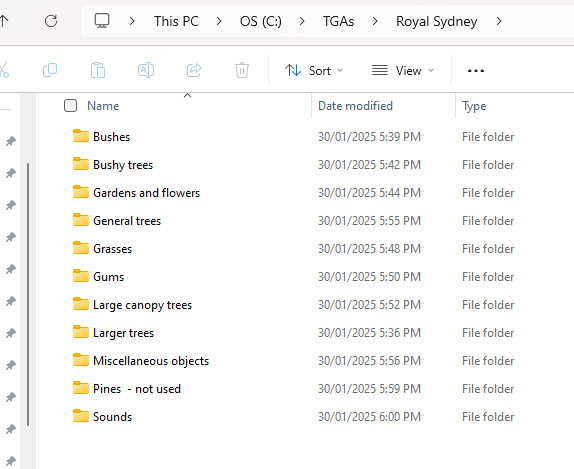Sort by the Date modified column header
This screenshot has height=469, width=574.
click(355, 106)
